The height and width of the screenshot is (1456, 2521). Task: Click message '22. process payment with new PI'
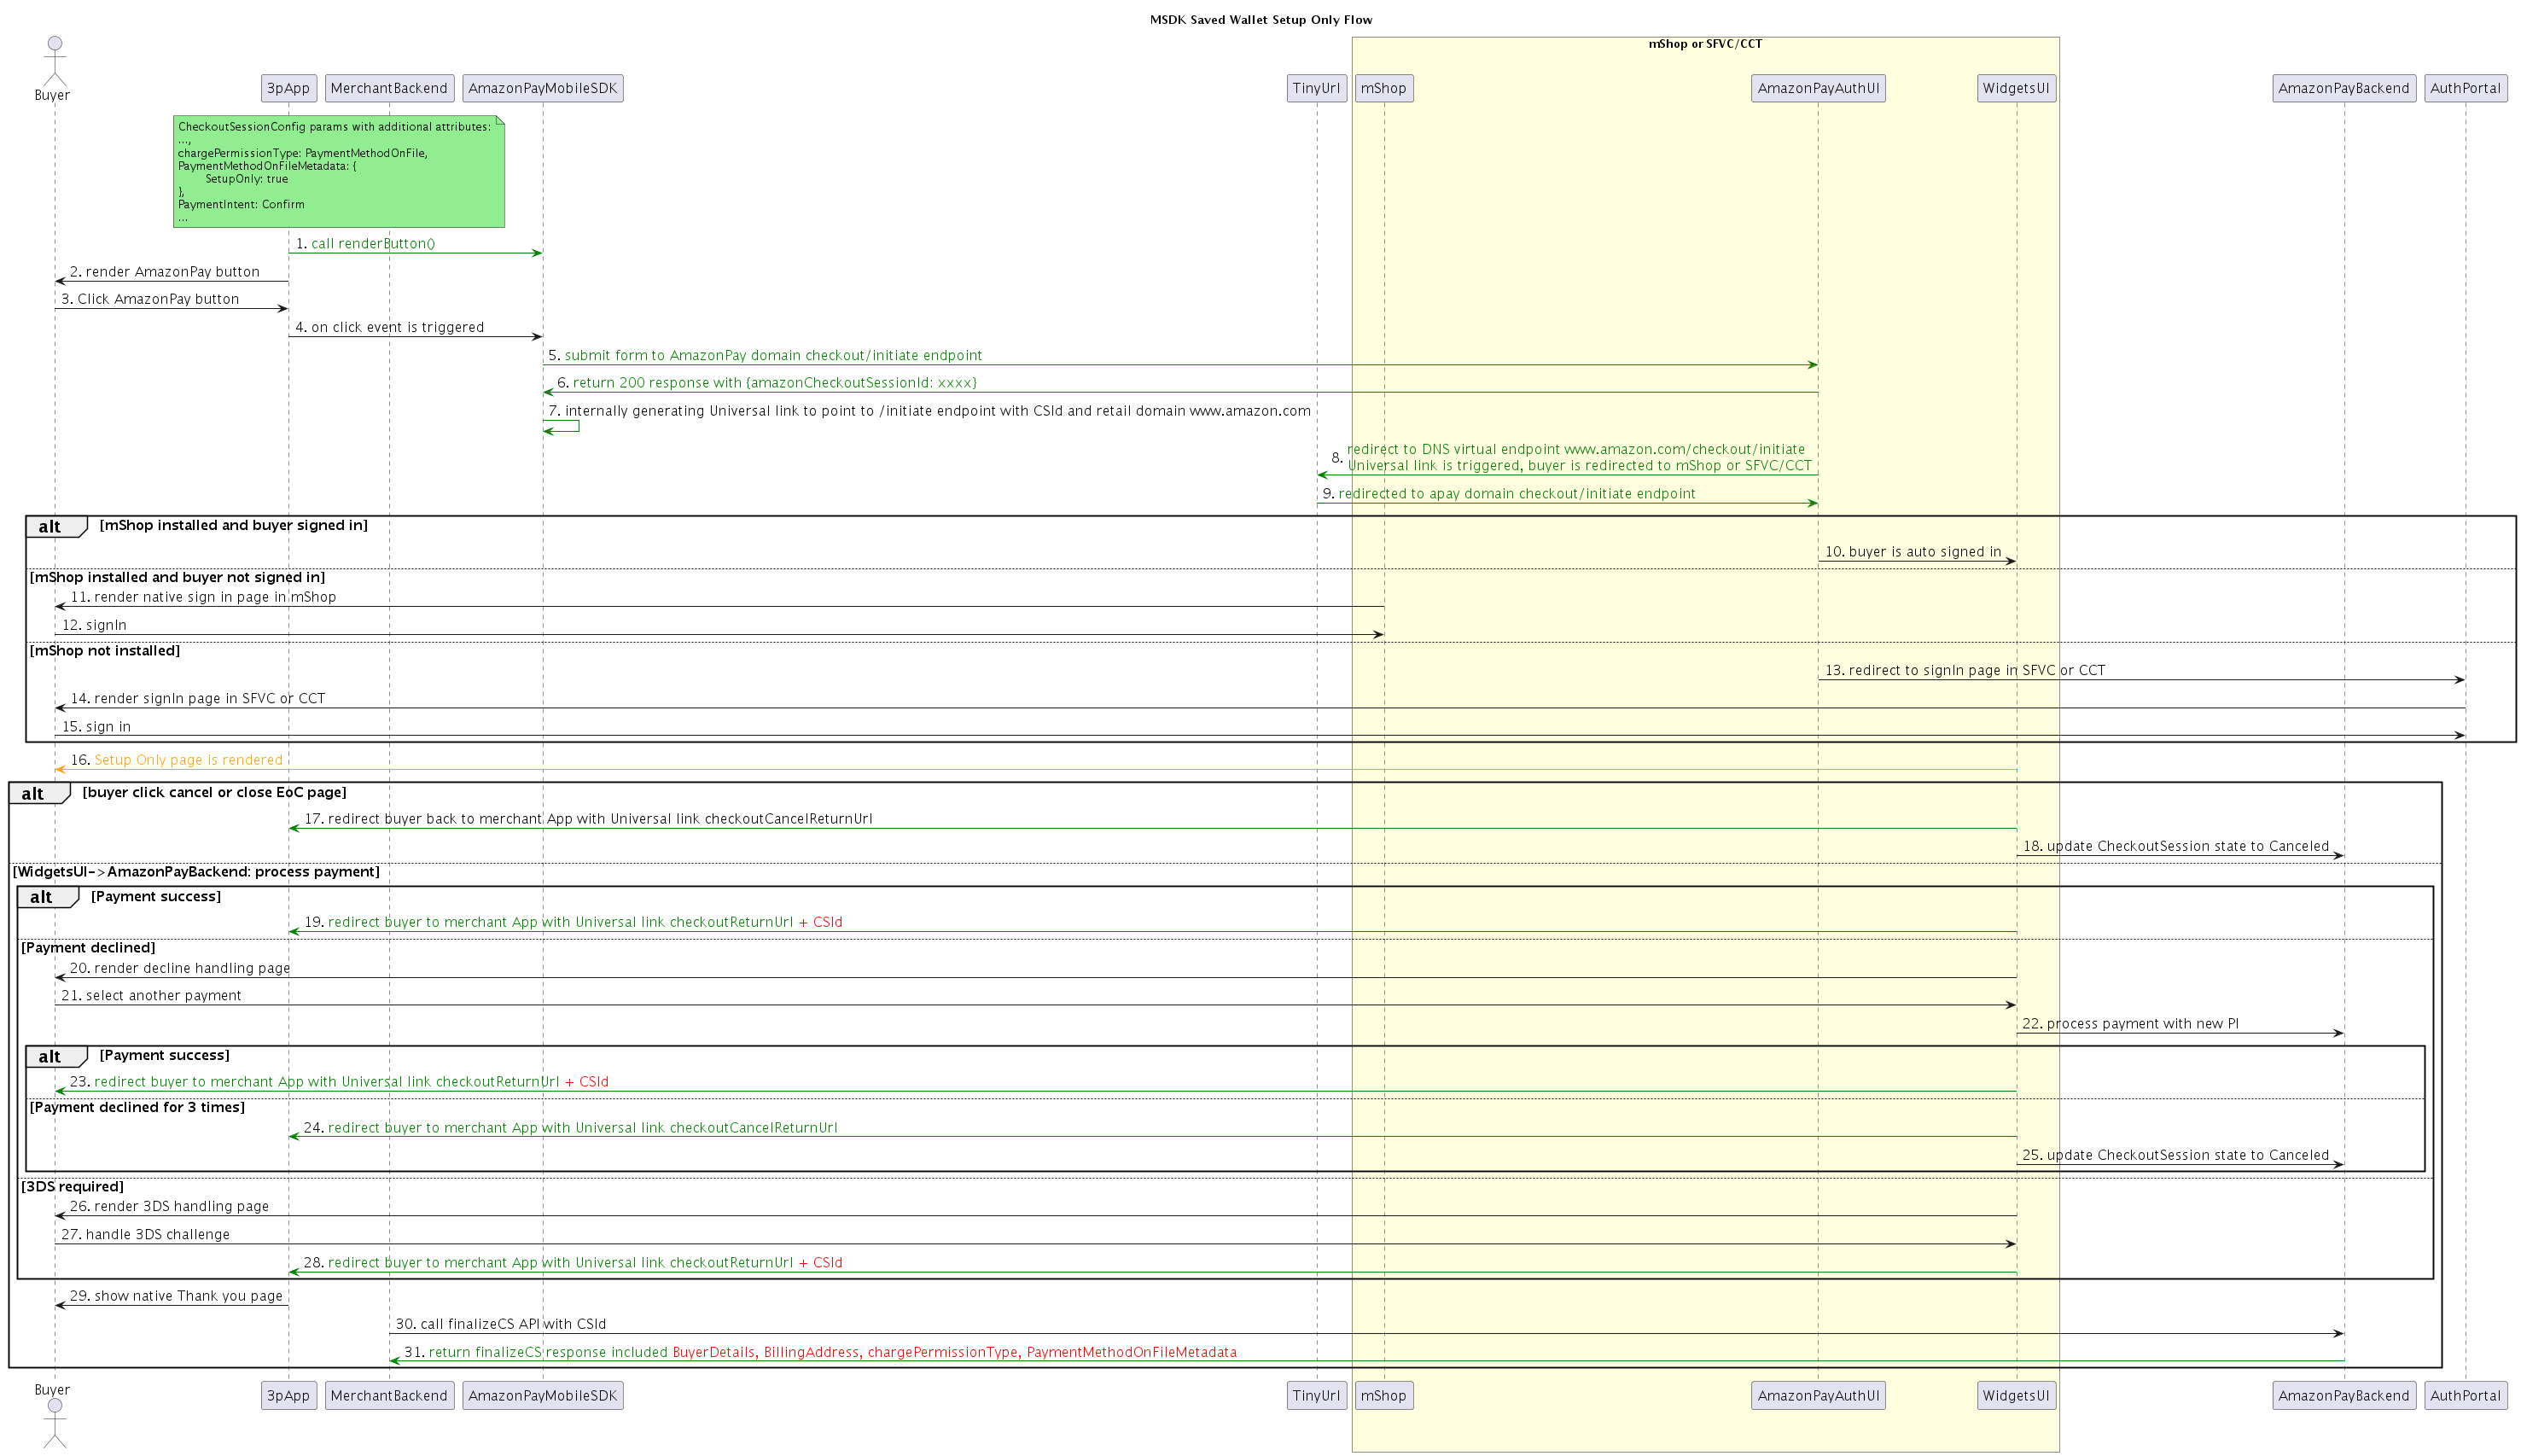point(2130,1024)
